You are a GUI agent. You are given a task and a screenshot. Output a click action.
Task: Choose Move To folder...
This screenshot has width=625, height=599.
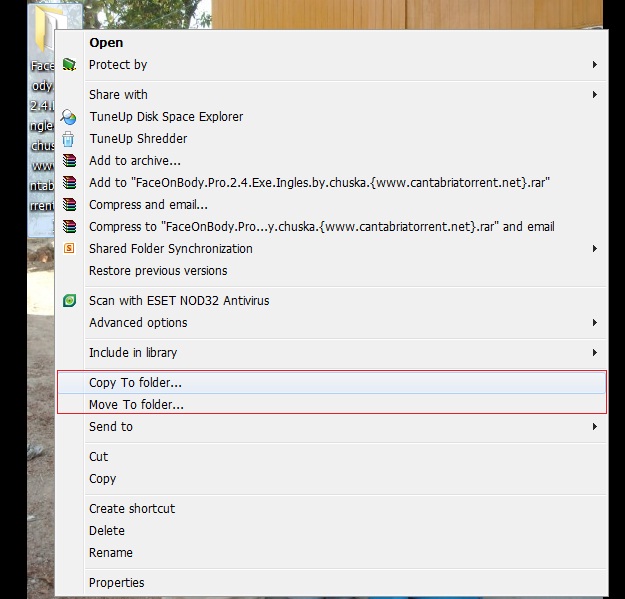[332, 405]
